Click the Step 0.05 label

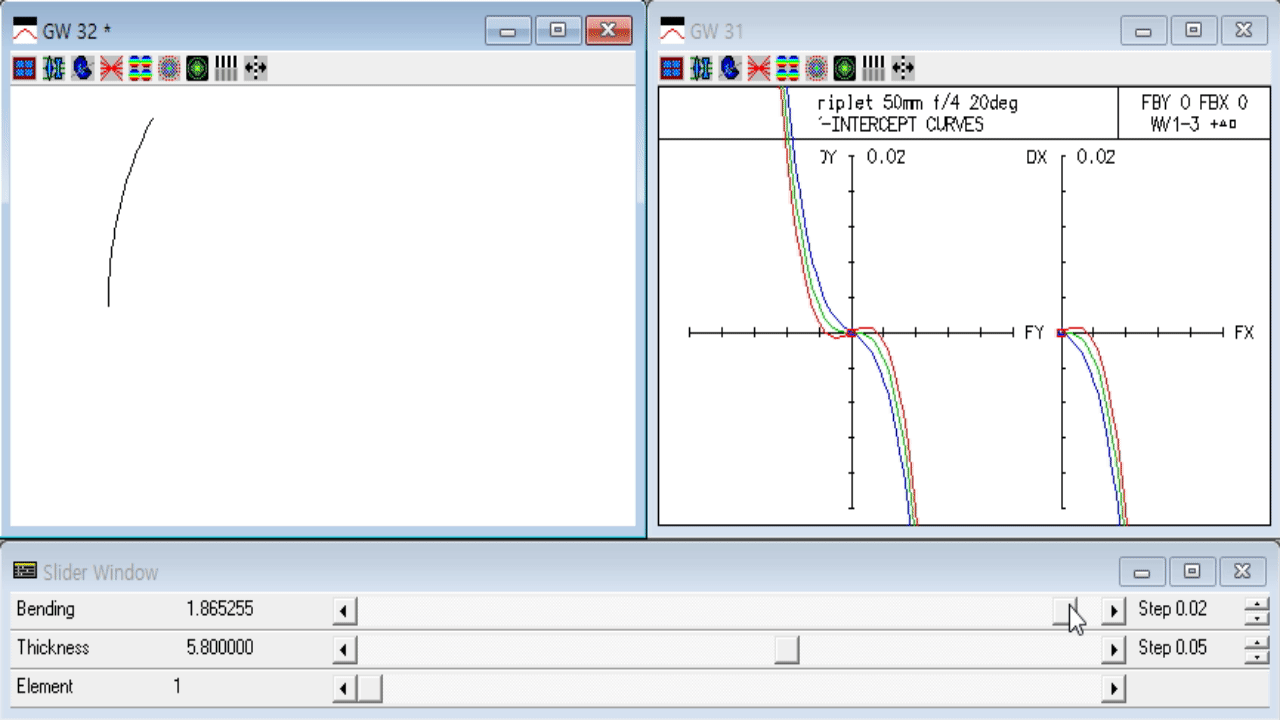[1172, 648]
